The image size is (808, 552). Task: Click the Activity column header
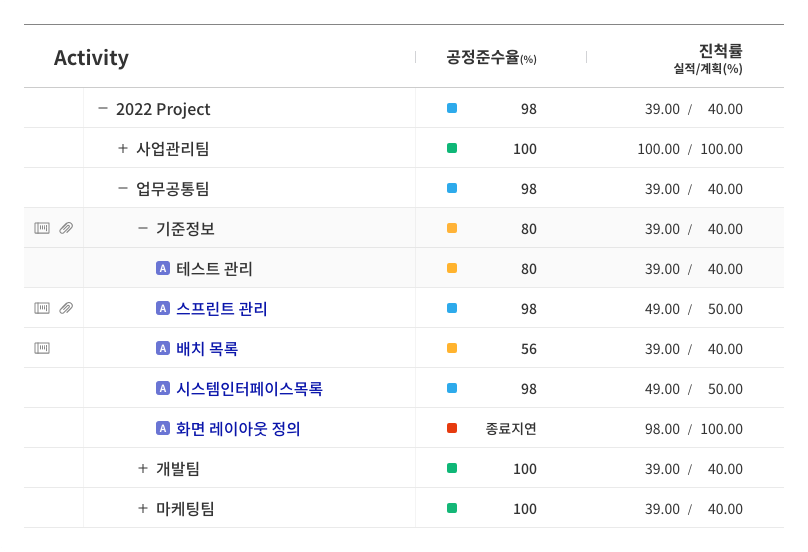[x=91, y=58]
